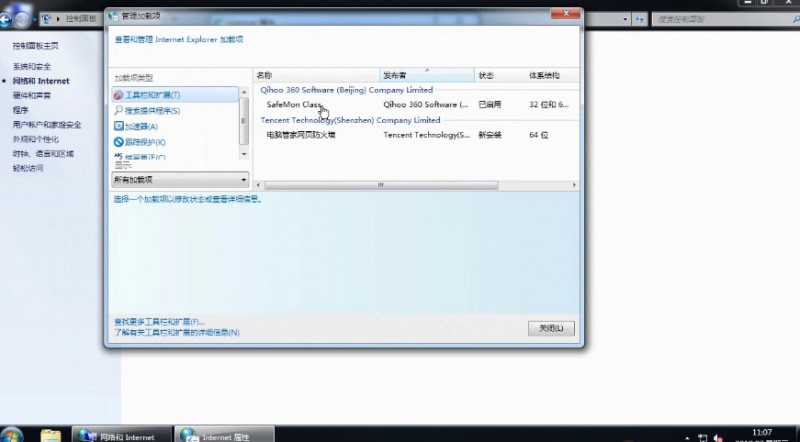The height and width of the screenshot is (442, 800).
Task: Open 轻松访问 in sidebar
Action: [28, 168]
